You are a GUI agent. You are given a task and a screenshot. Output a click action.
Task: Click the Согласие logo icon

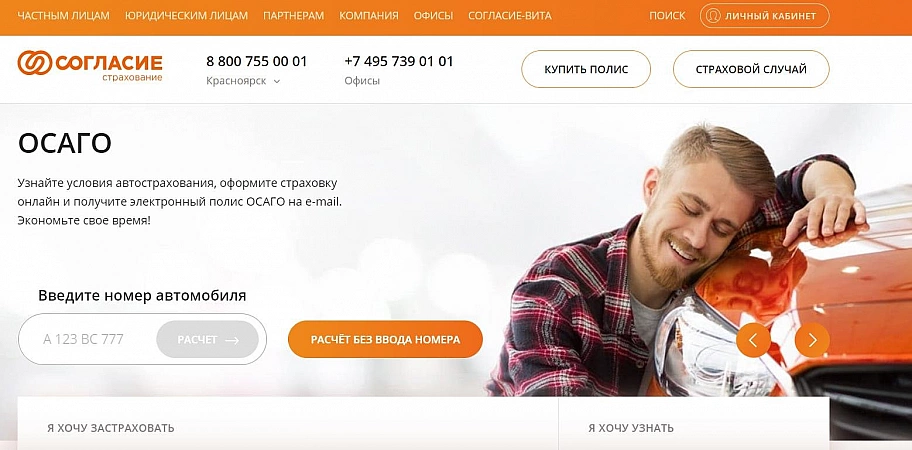(x=35, y=63)
